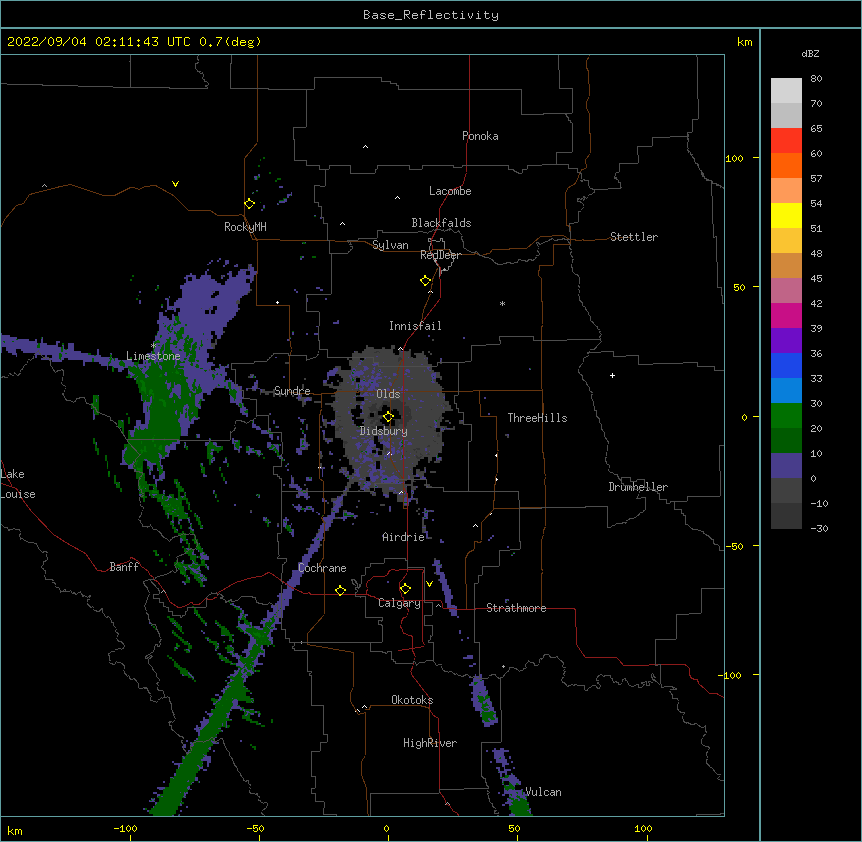Click the magenta 39-42 dBZ legend swatch
The width and height of the screenshot is (862, 842).
click(x=786, y=315)
